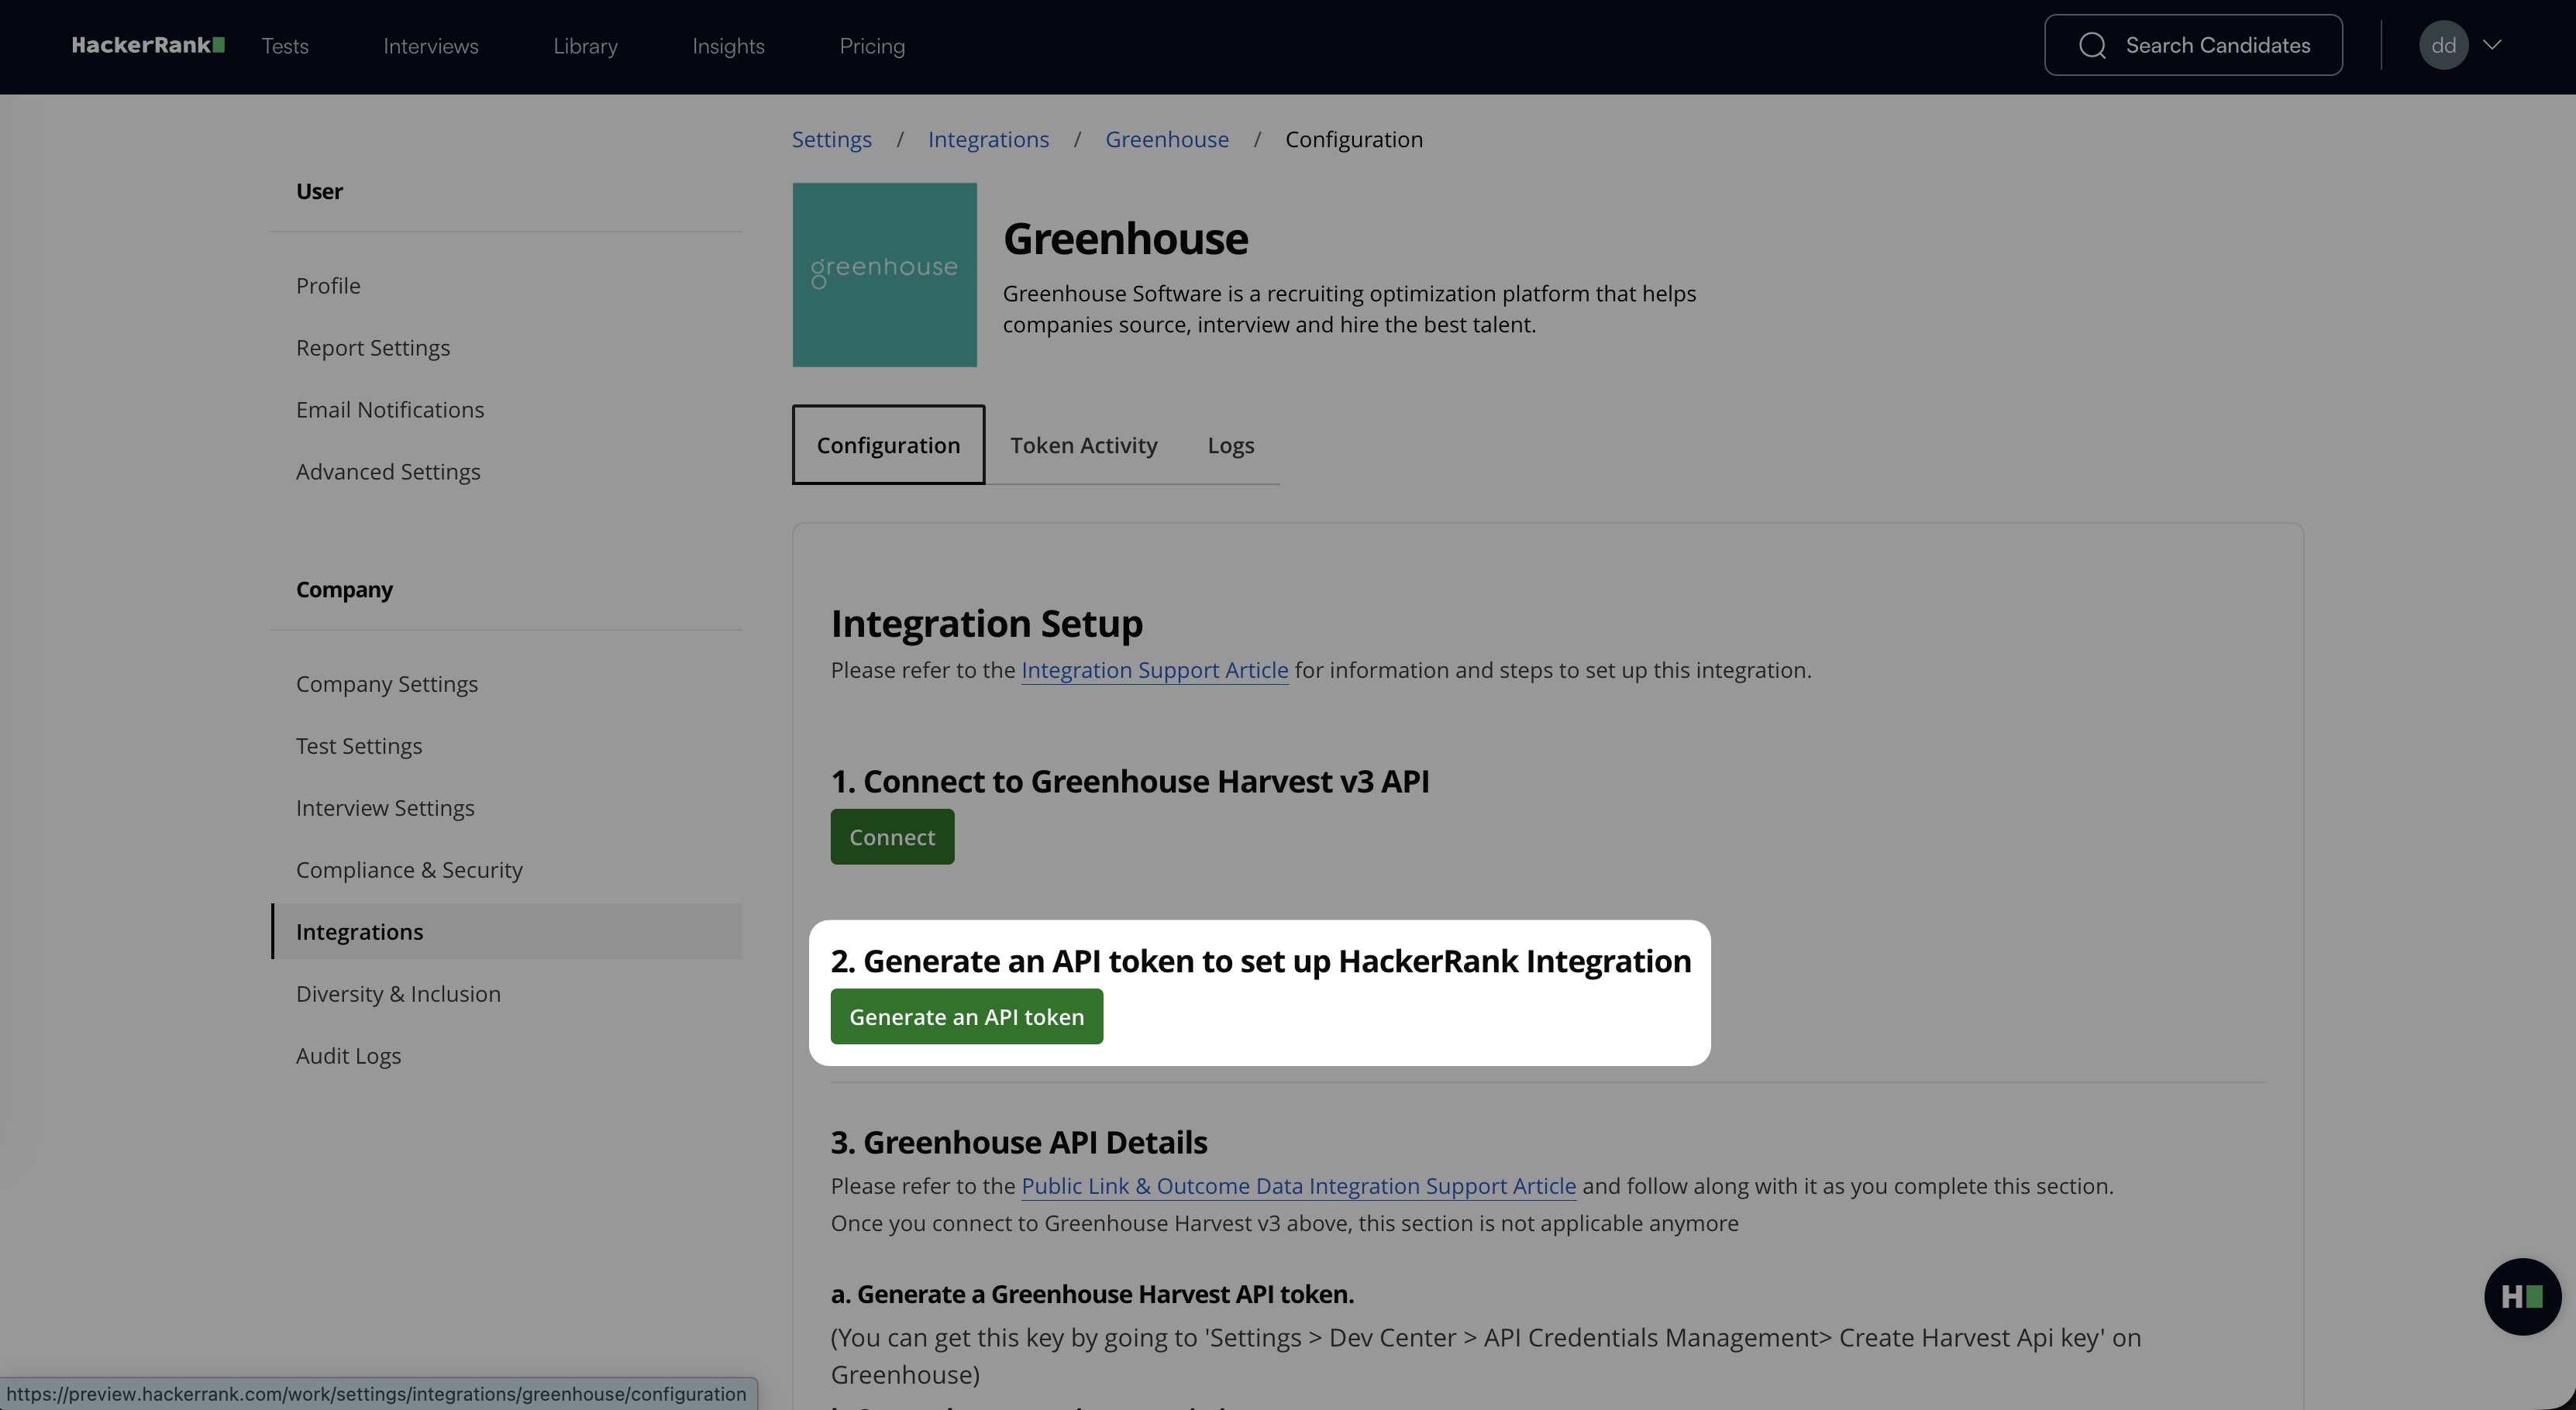Screen dimensions: 2576x1410
Task: Go to Library in top navigation
Action: [x=585, y=46]
